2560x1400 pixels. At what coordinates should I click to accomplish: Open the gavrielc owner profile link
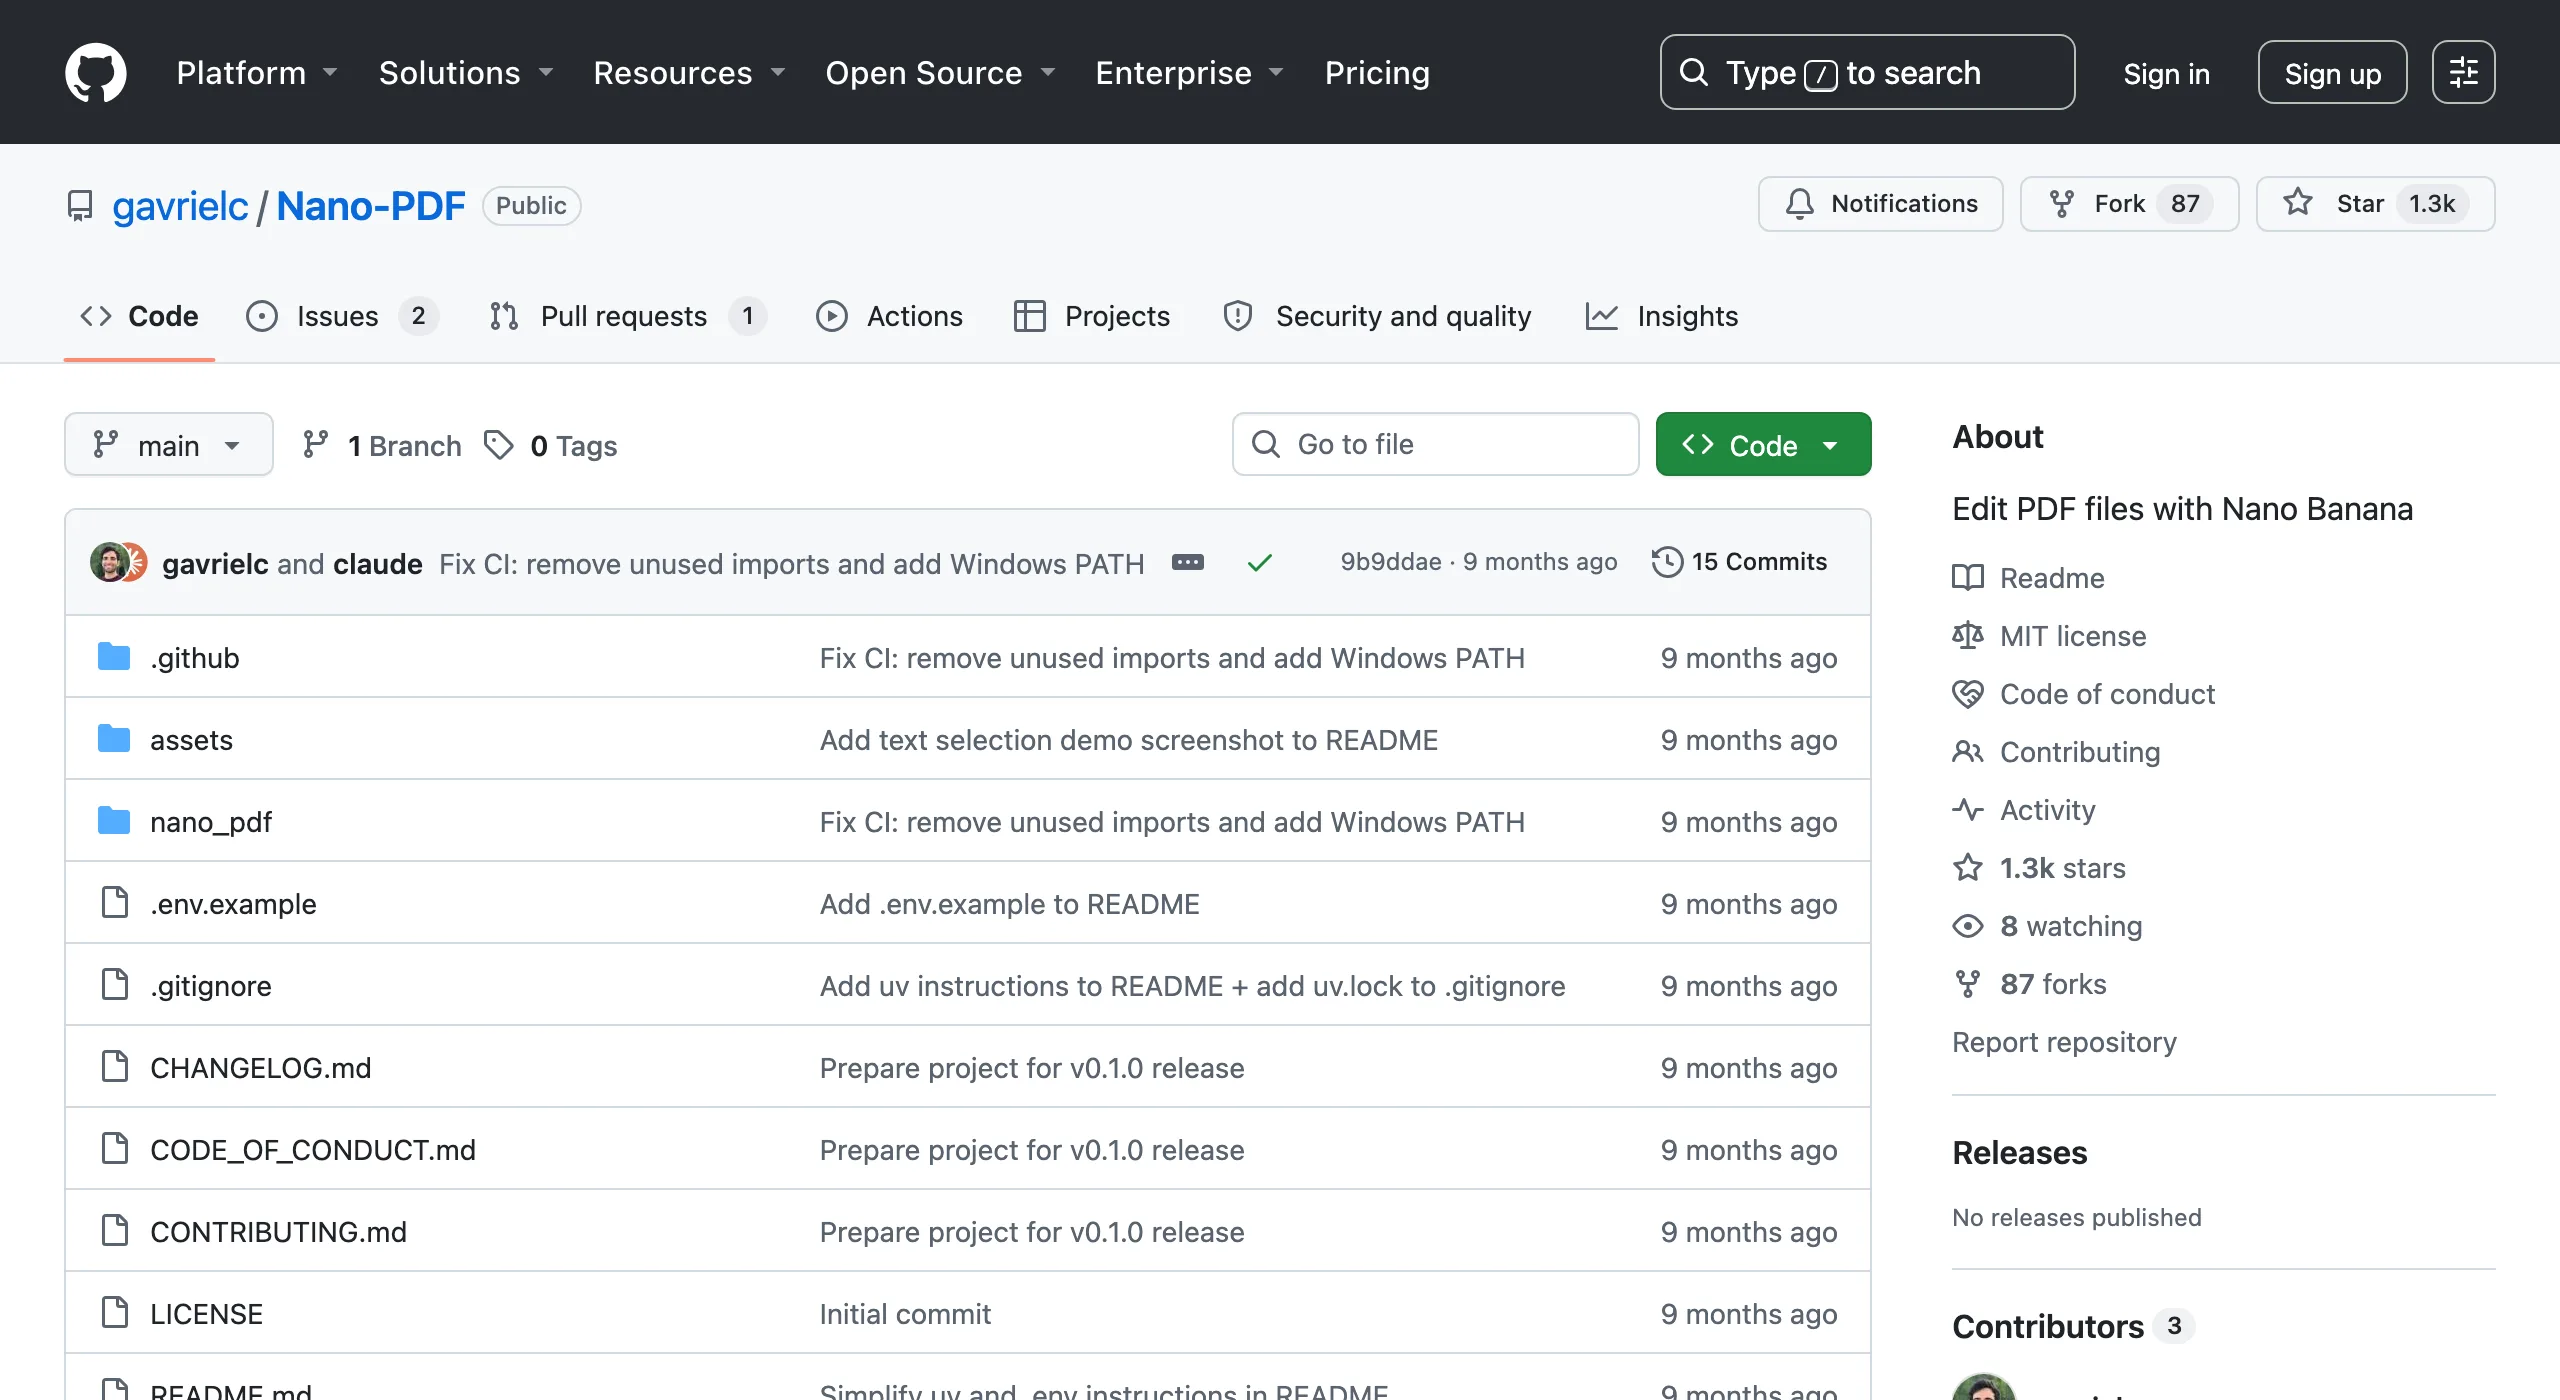(180, 206)
